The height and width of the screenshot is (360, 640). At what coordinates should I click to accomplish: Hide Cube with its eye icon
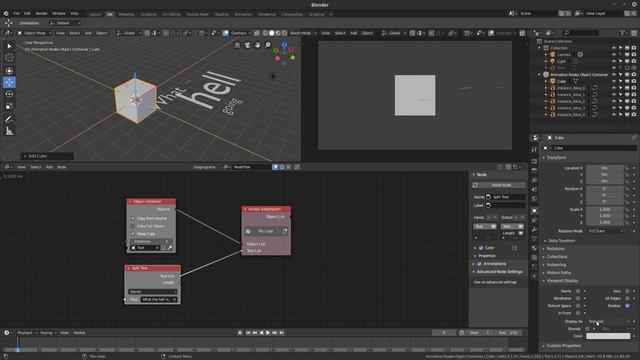[x=614, y=81]
